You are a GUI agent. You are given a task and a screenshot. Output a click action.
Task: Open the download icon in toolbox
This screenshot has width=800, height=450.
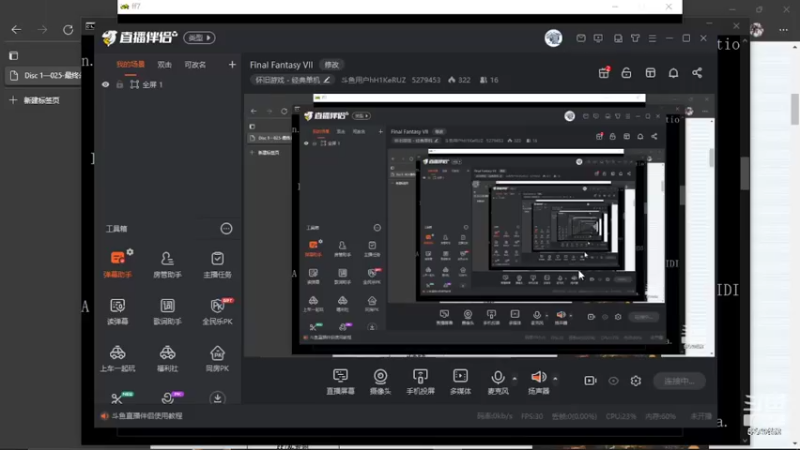pos(217,398)
